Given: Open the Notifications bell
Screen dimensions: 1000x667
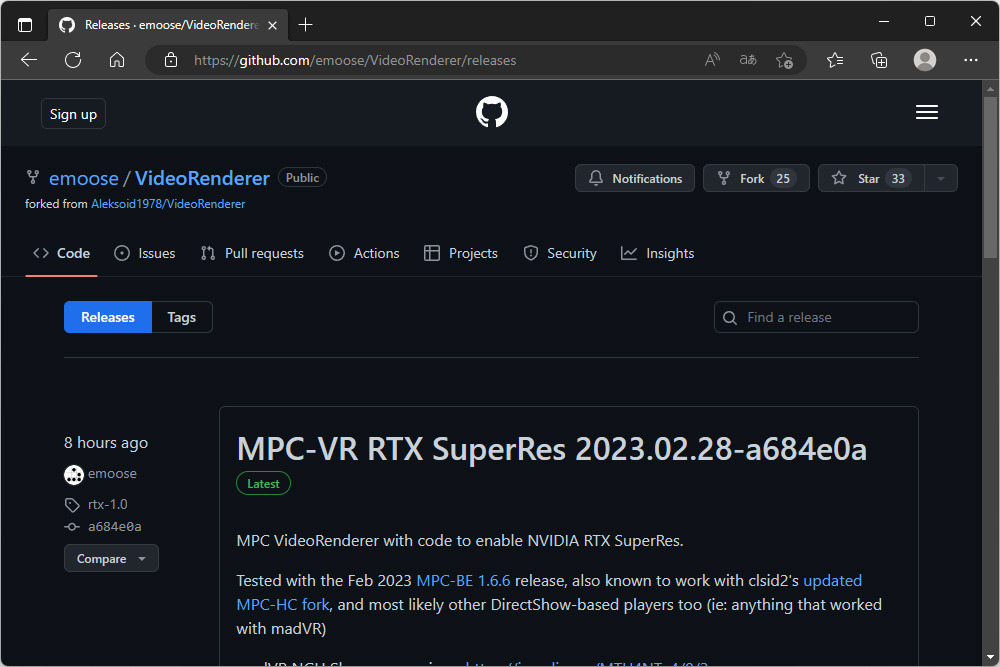Looking at the screenshot, I should click(596, 178).
